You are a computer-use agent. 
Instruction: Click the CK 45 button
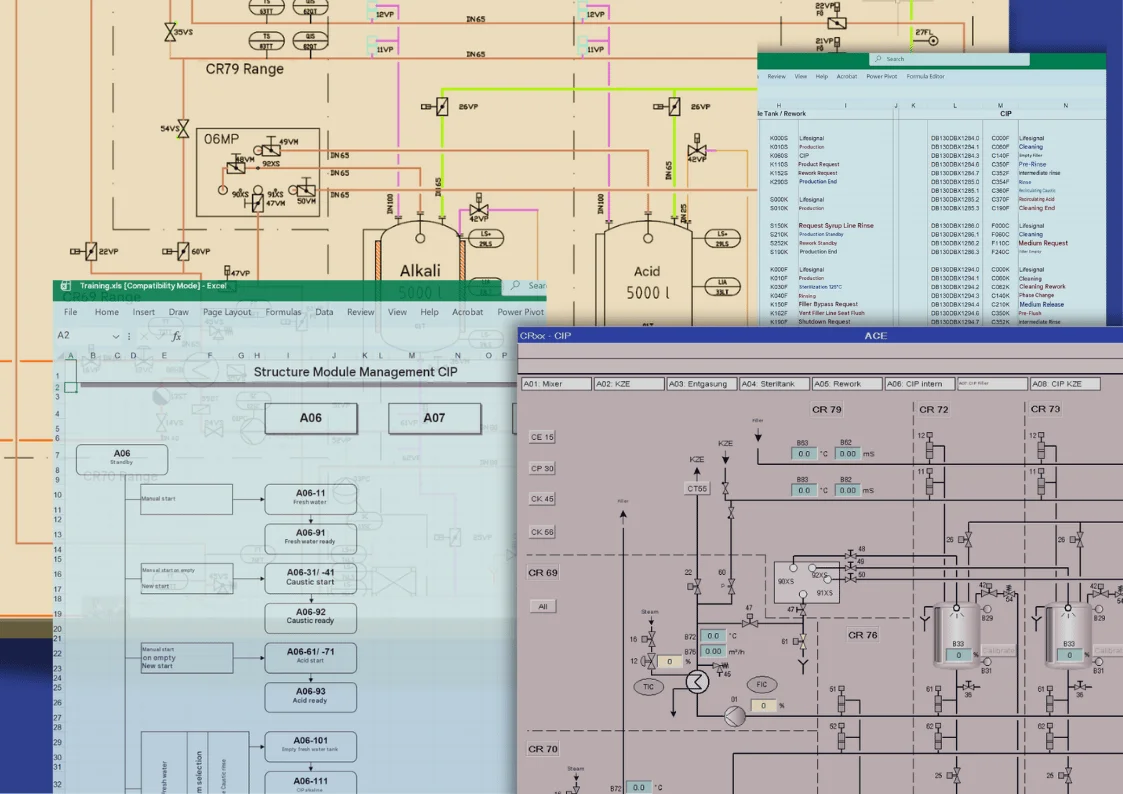(542, 499)
